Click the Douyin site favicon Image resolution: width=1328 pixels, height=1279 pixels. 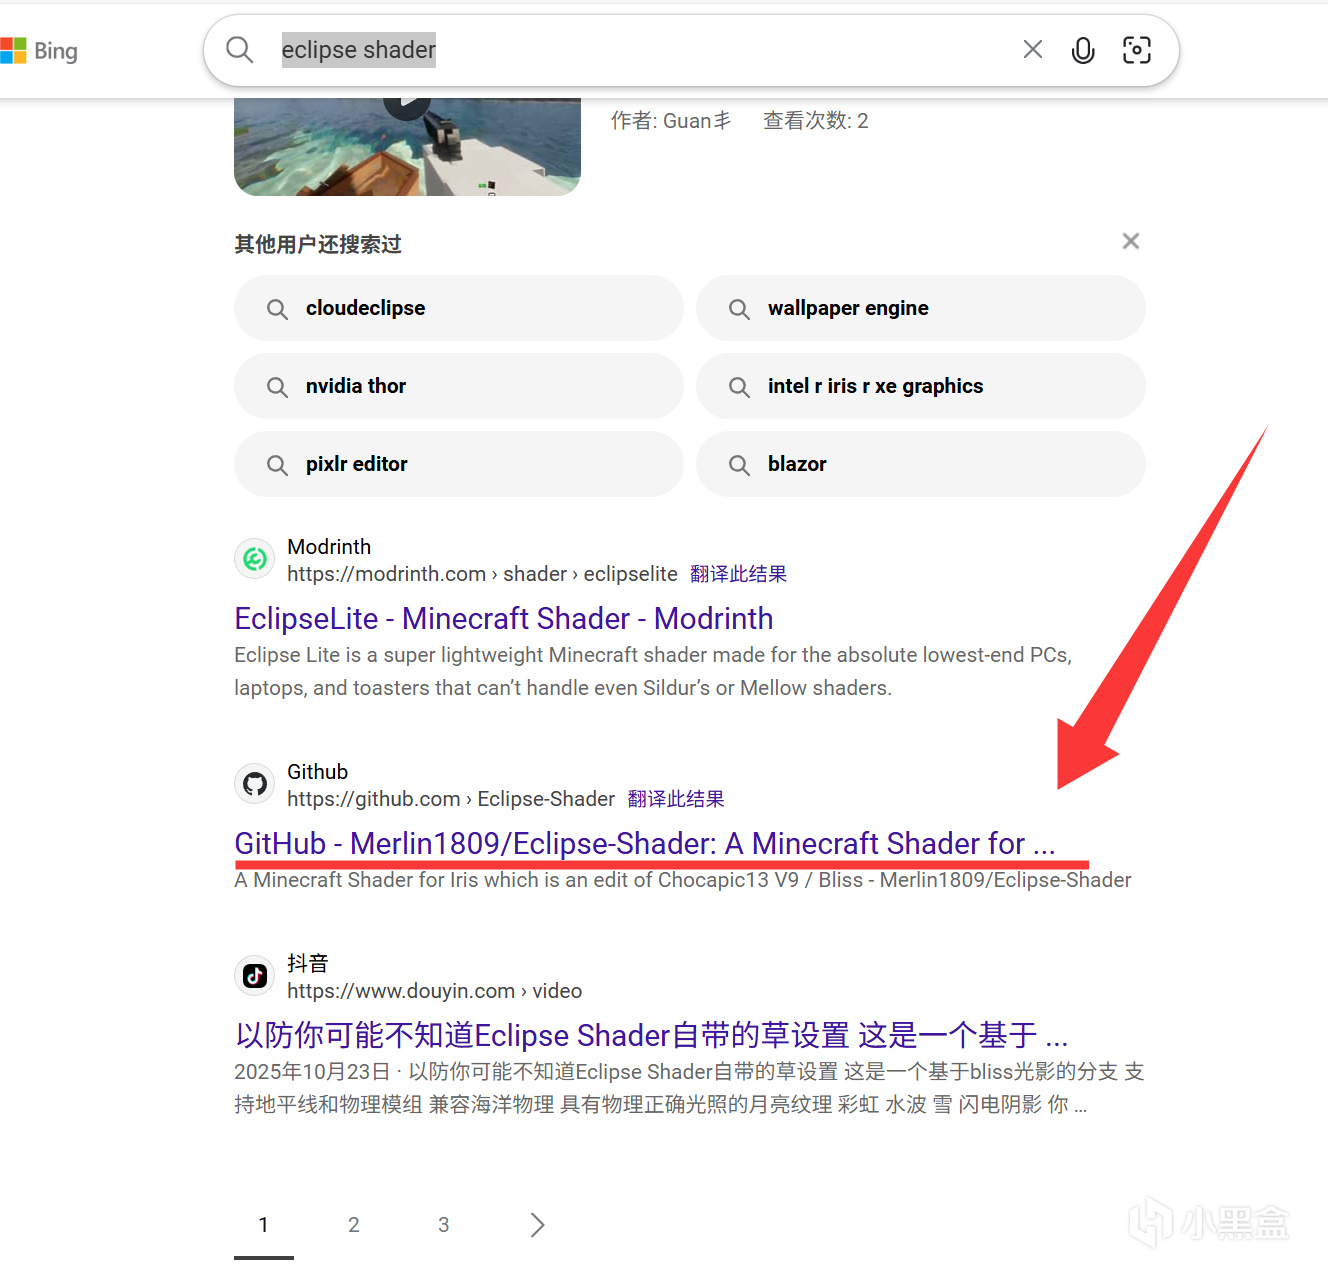point(255,976)
